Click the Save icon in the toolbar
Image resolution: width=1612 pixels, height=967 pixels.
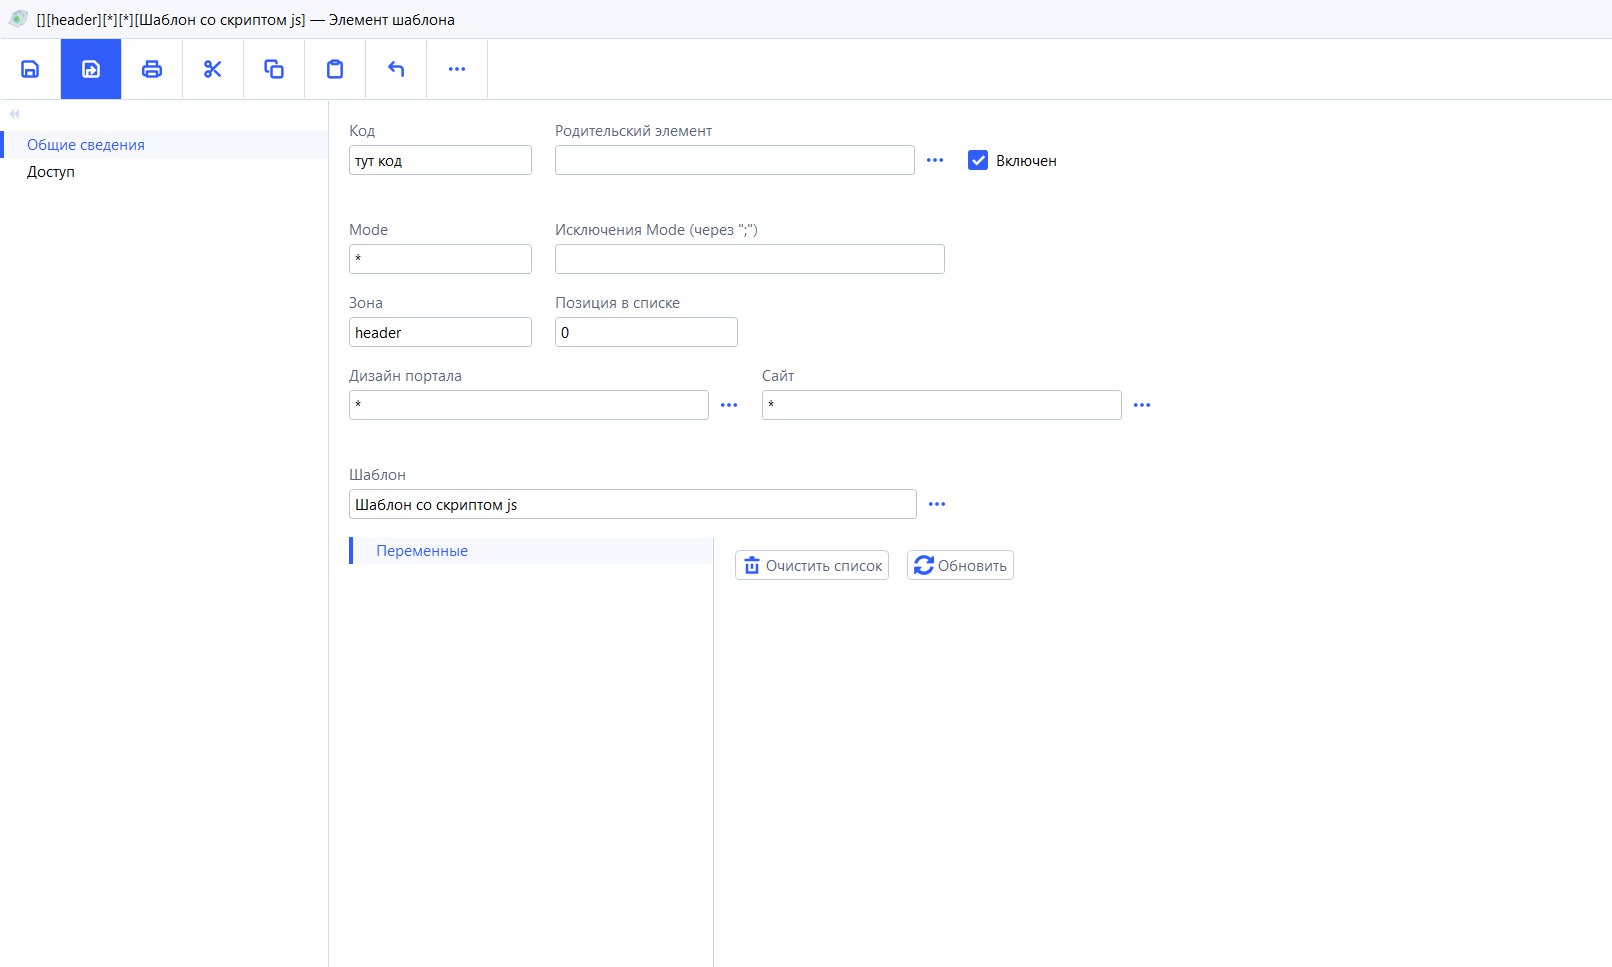[30, 69]
